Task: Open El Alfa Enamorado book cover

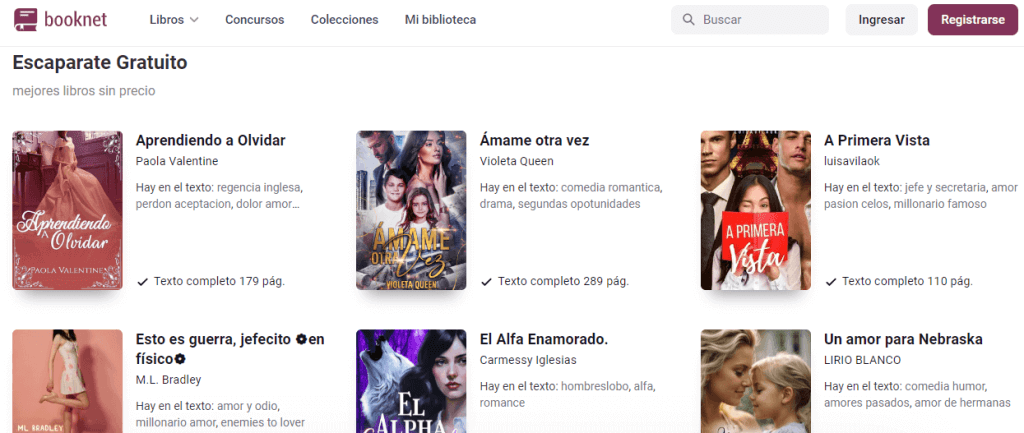Action: click(411, 381)
